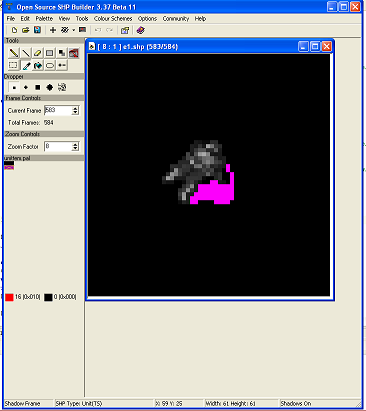Click the Undo toolbar icon
The height and width of the screenshot is (411, 366).
(98, 30)
